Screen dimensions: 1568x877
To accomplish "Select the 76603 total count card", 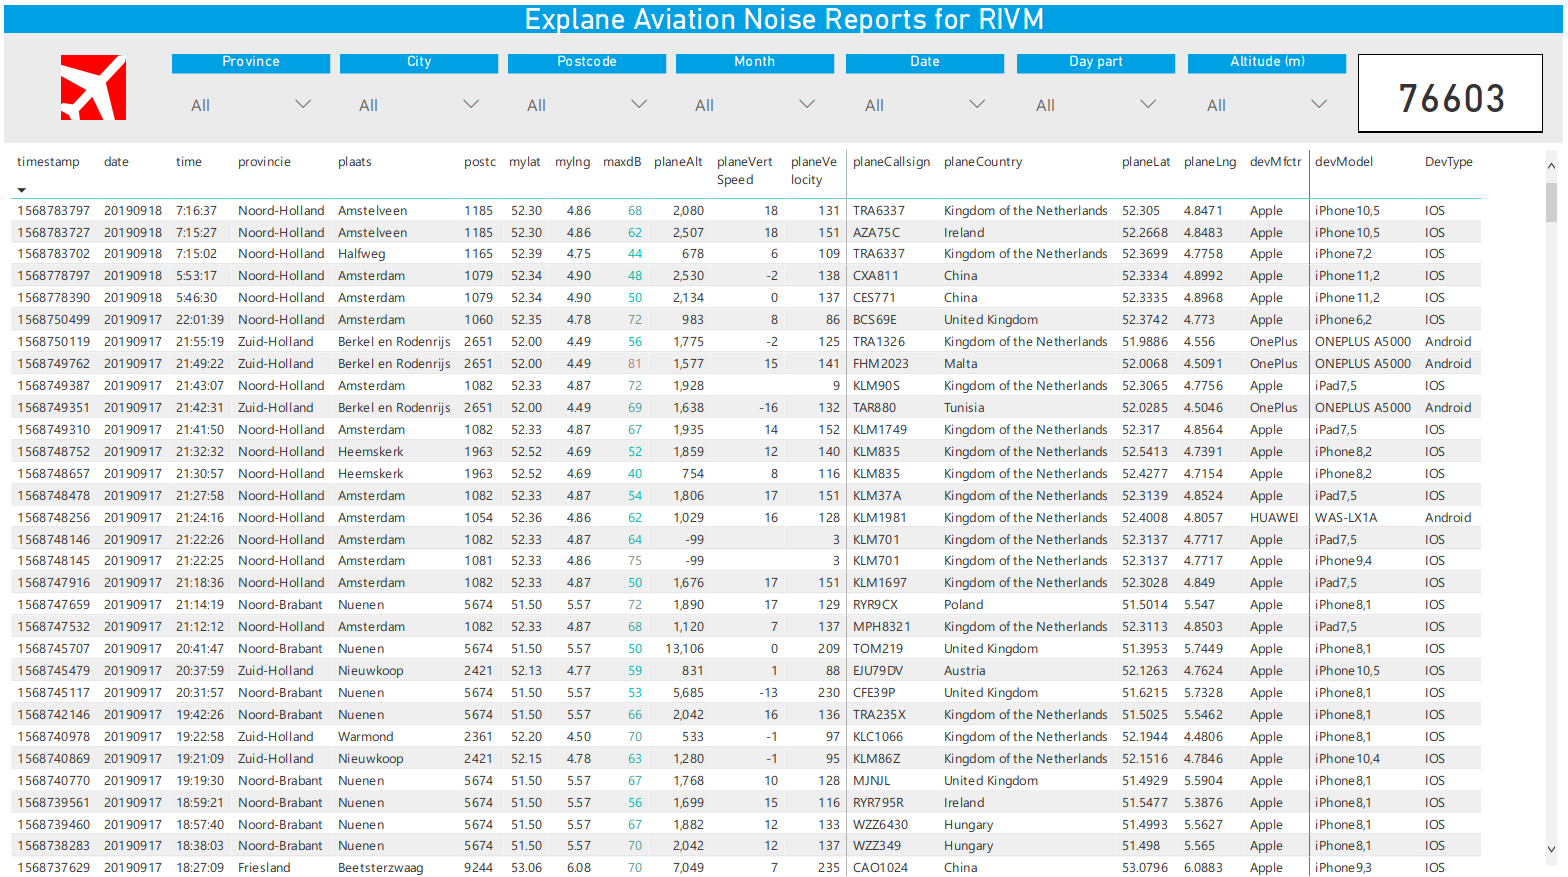I will tap(1450, 94).
